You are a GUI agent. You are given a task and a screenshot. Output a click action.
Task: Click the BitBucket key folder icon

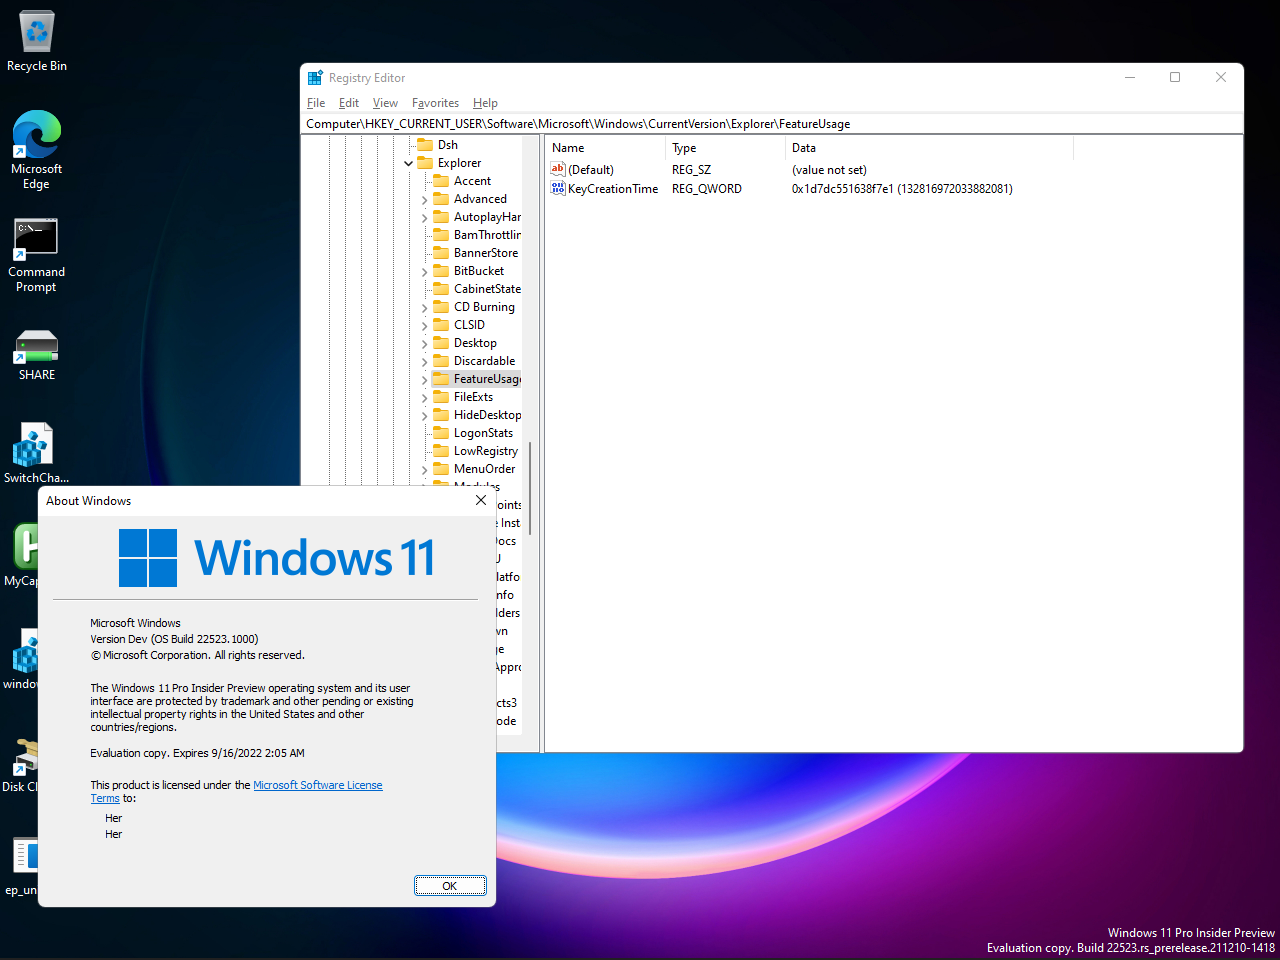click(441, 271)
